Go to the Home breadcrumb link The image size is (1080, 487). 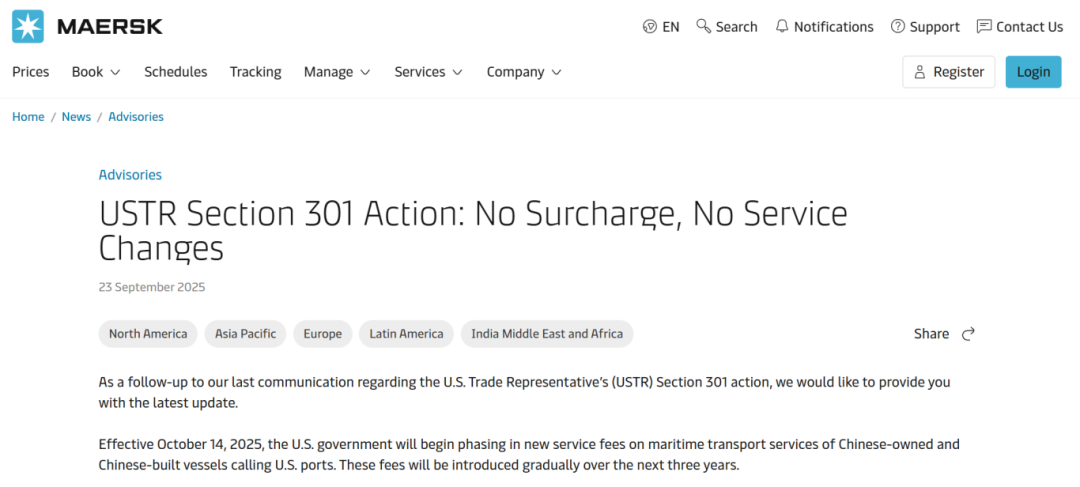click(x=28, y=117)
